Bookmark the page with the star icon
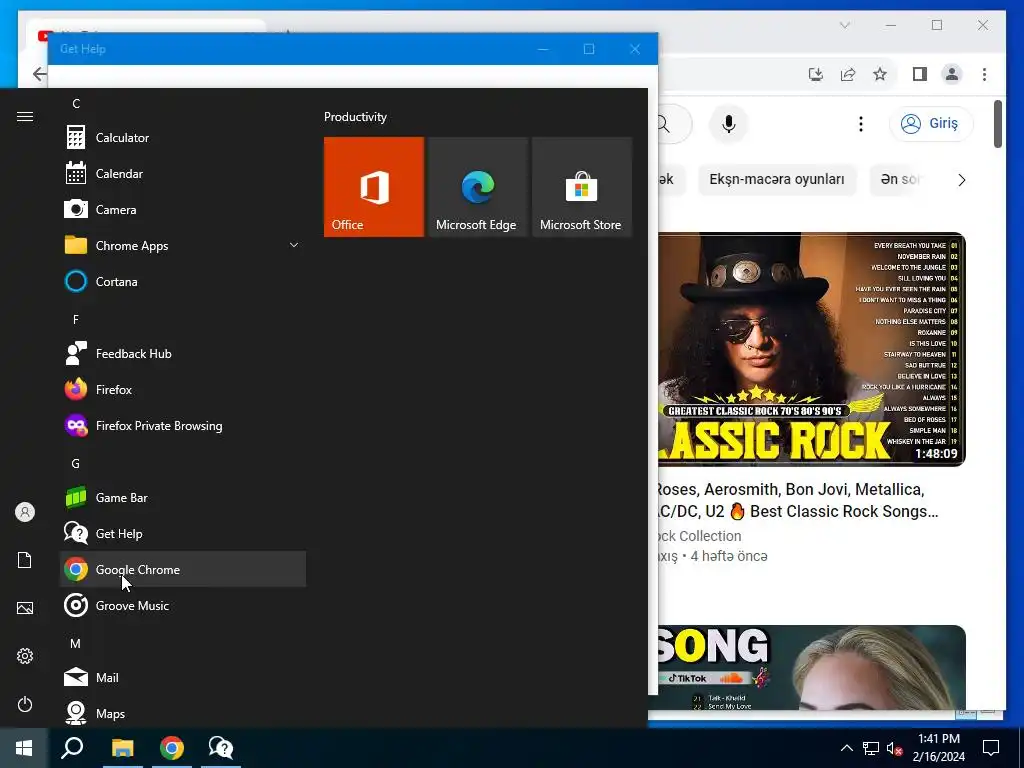The image size is (1024, 768). 880,74
